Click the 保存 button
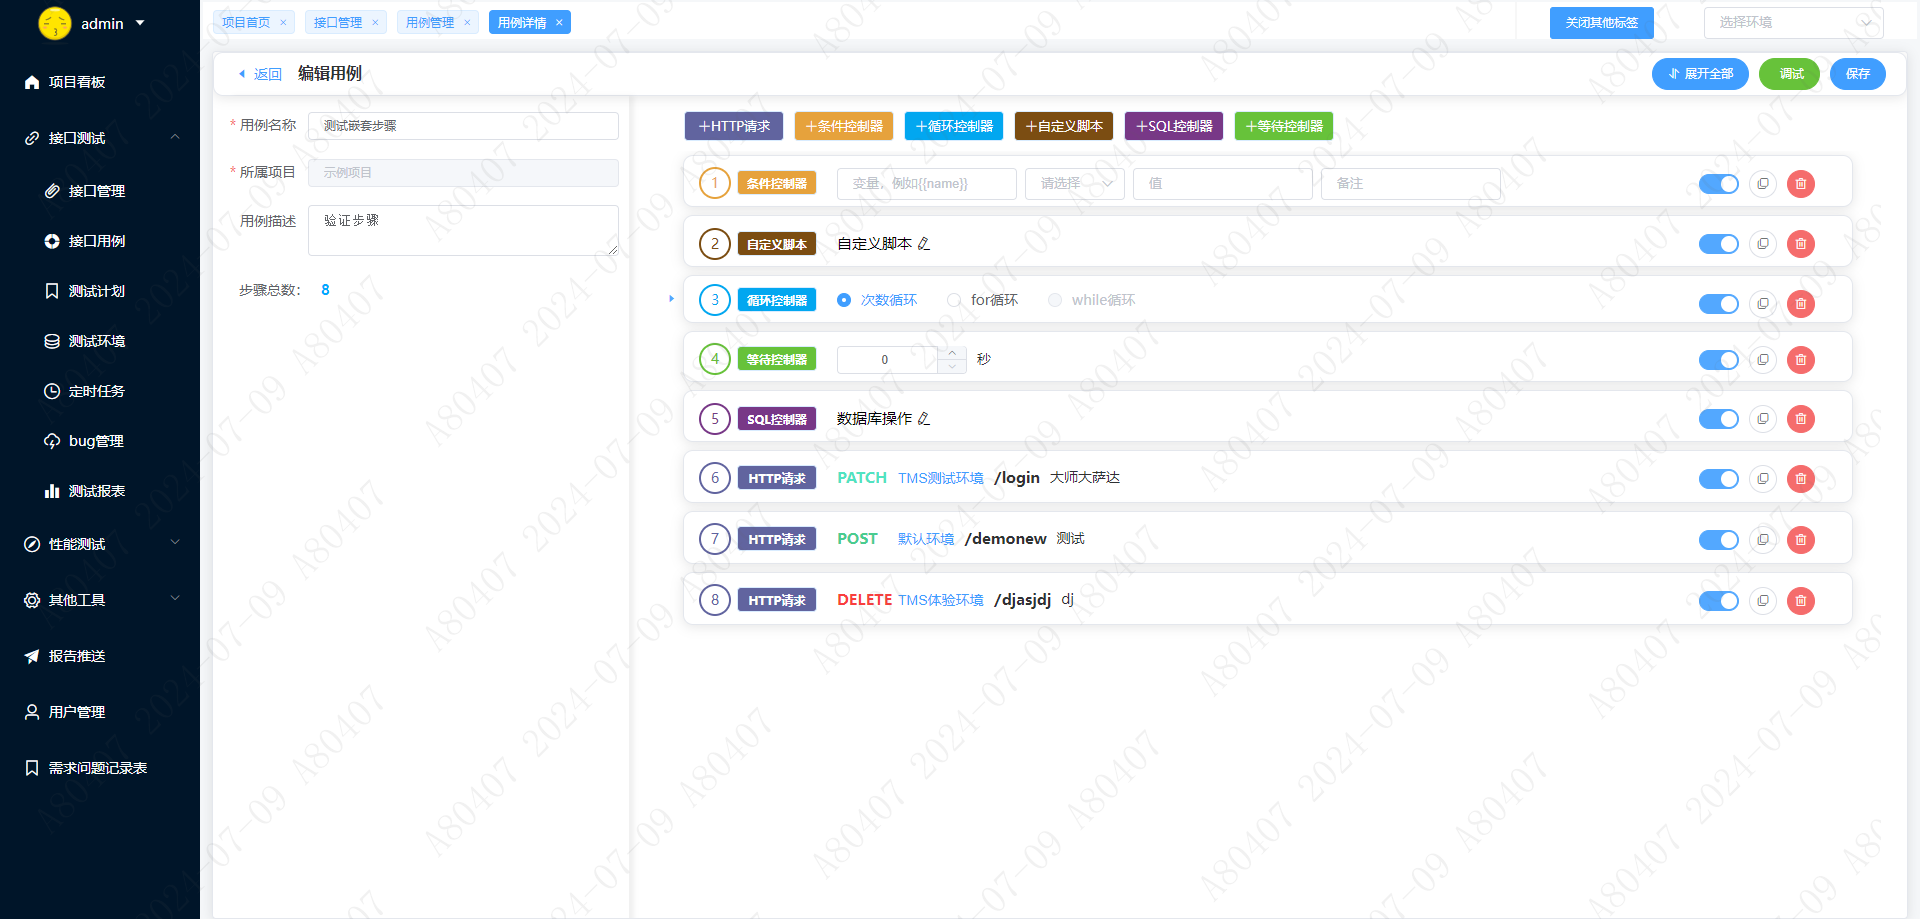The width and height of the screenshot is (1920, 919). point(1858,74)
